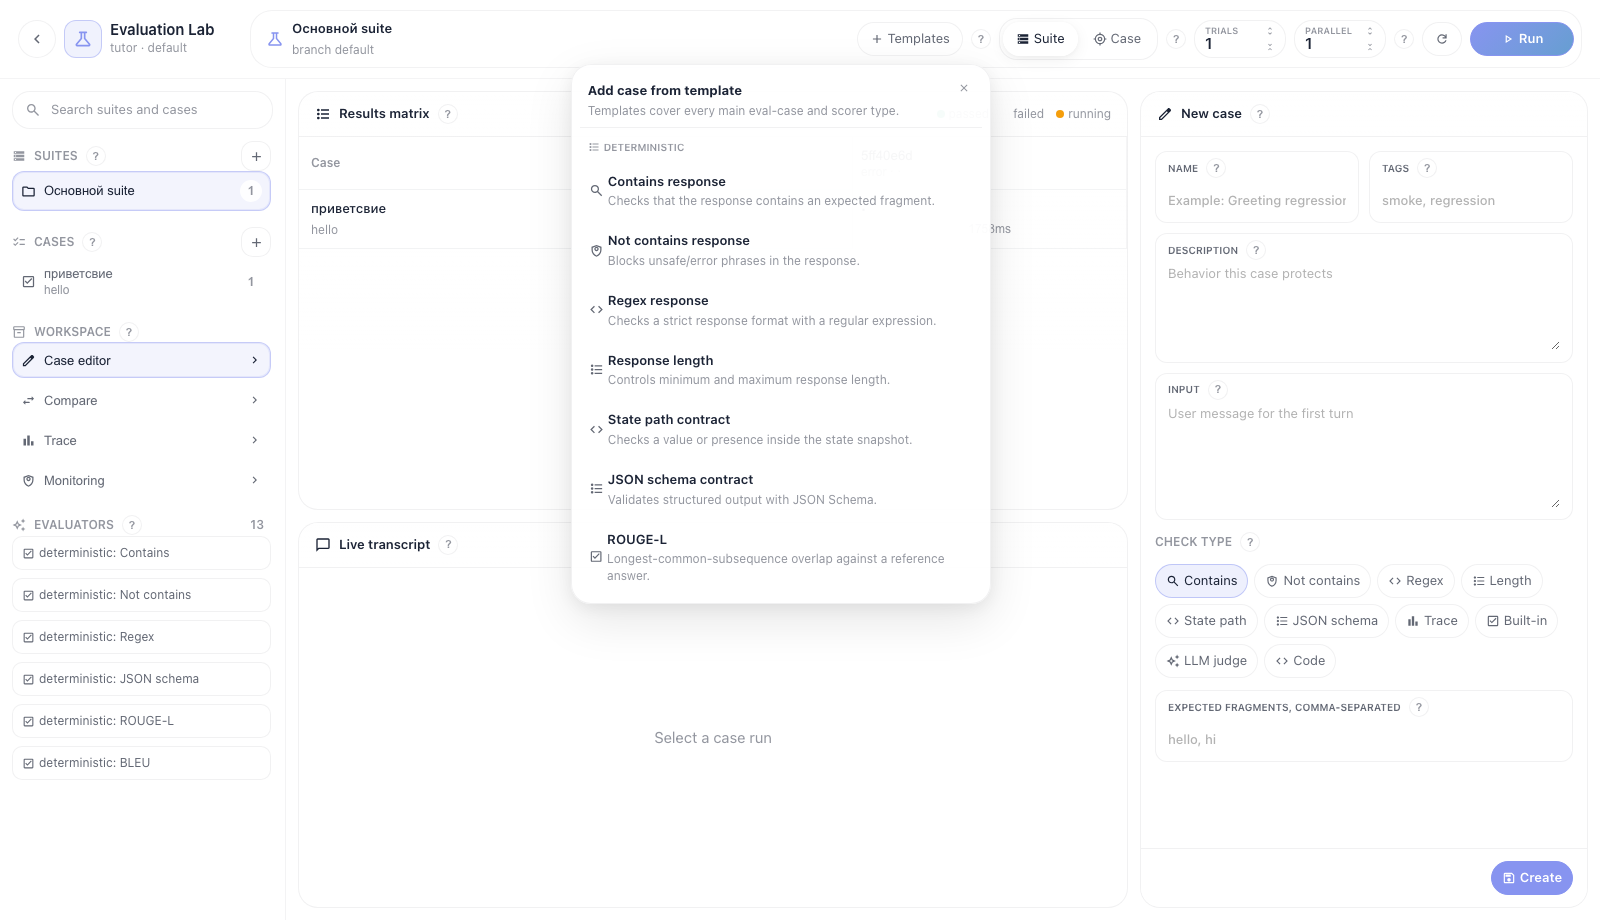
Task: Open help icon for CHECK TYPE
Action: point(1250,542)
